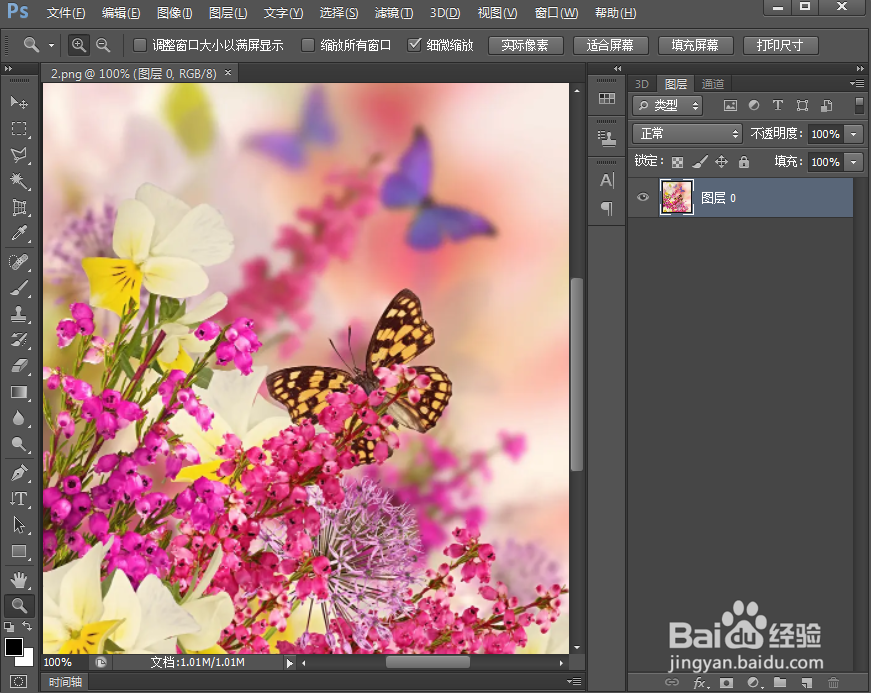The image size is (871, 693).
Task: Click the swap foreground/background colors icon
Action: click(27, 626)
